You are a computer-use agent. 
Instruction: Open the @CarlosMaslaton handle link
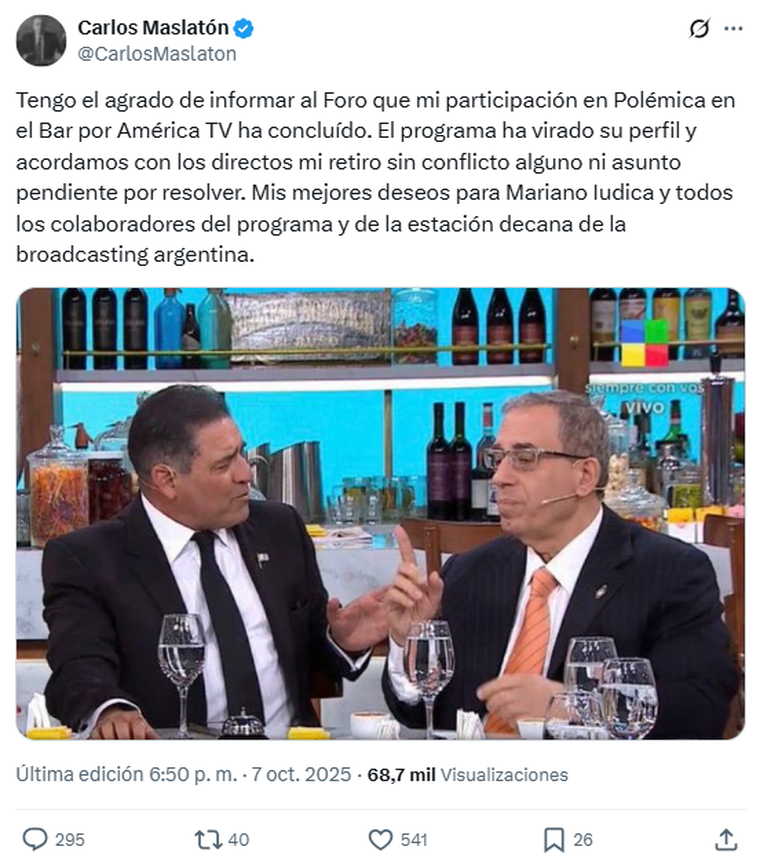tap(157, 54)
